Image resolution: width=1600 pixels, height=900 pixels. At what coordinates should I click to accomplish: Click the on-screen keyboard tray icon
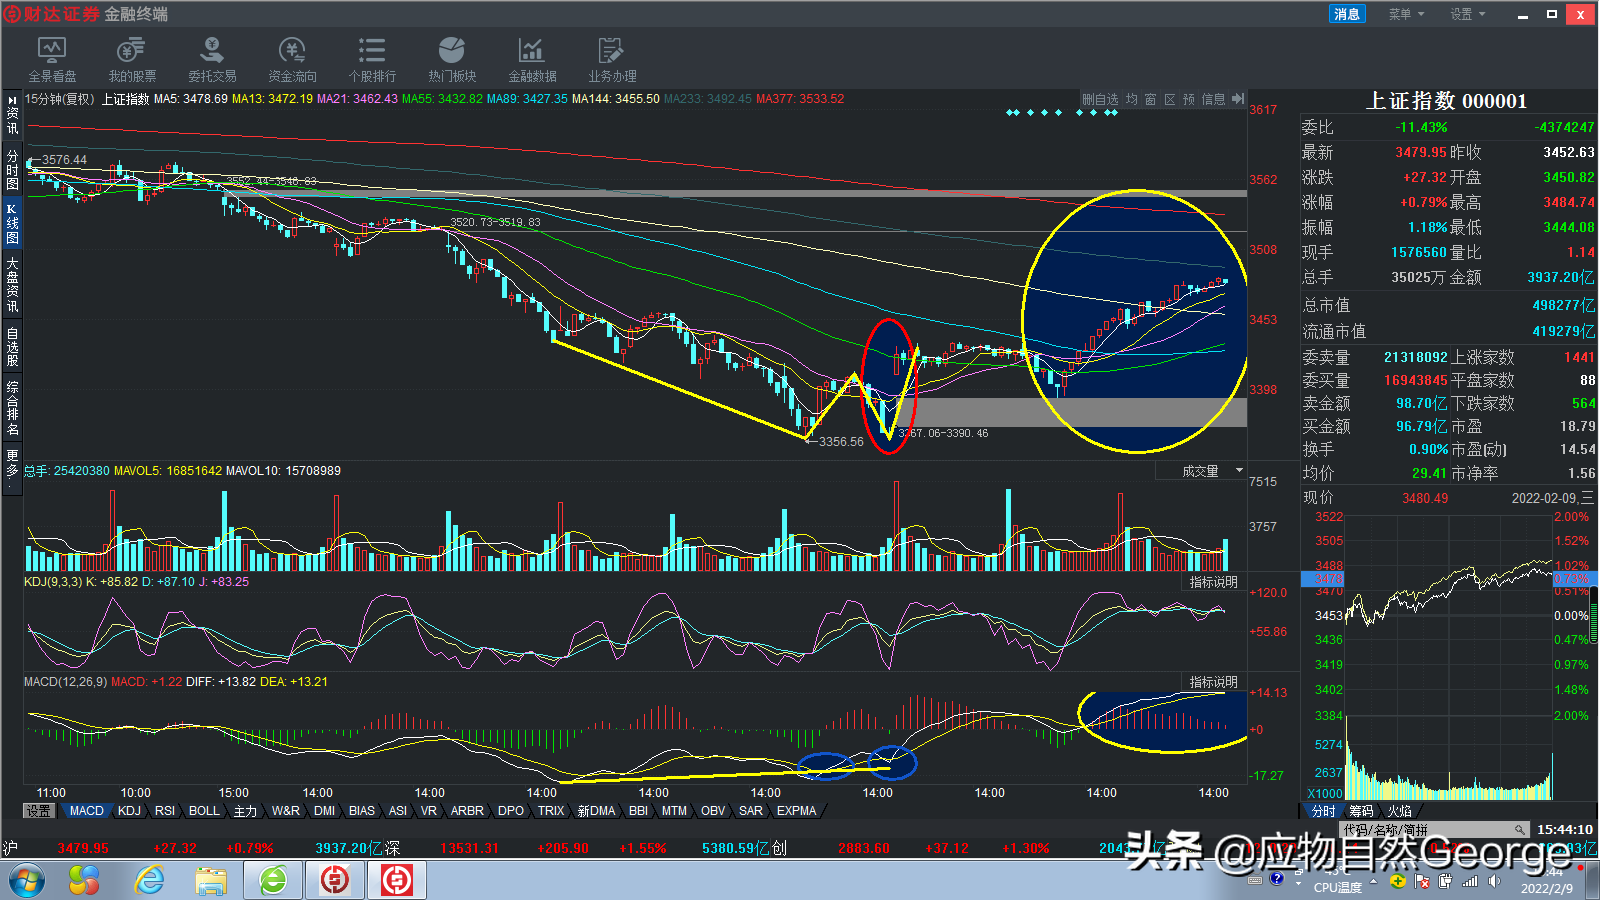pyautogui.click(x=1255, y=881)
